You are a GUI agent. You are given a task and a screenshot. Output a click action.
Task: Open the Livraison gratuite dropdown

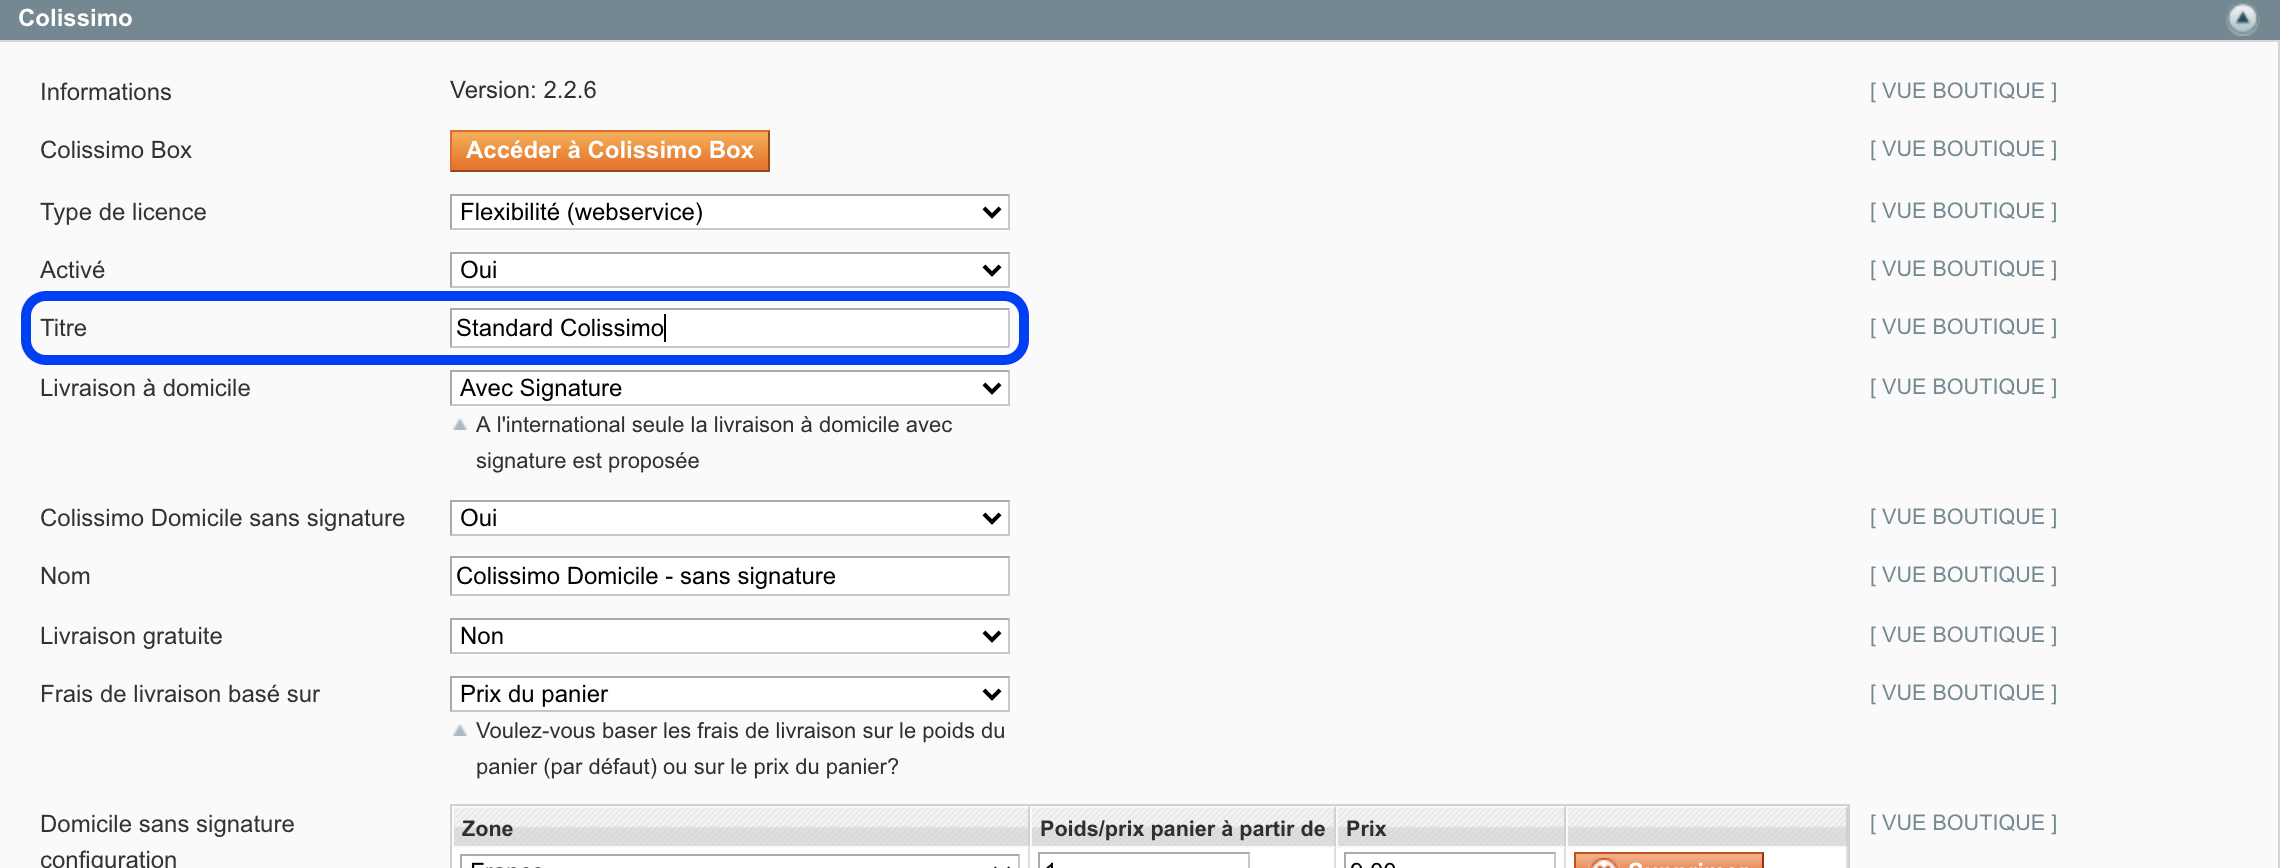pyautogui.click(x=729, y=636)
